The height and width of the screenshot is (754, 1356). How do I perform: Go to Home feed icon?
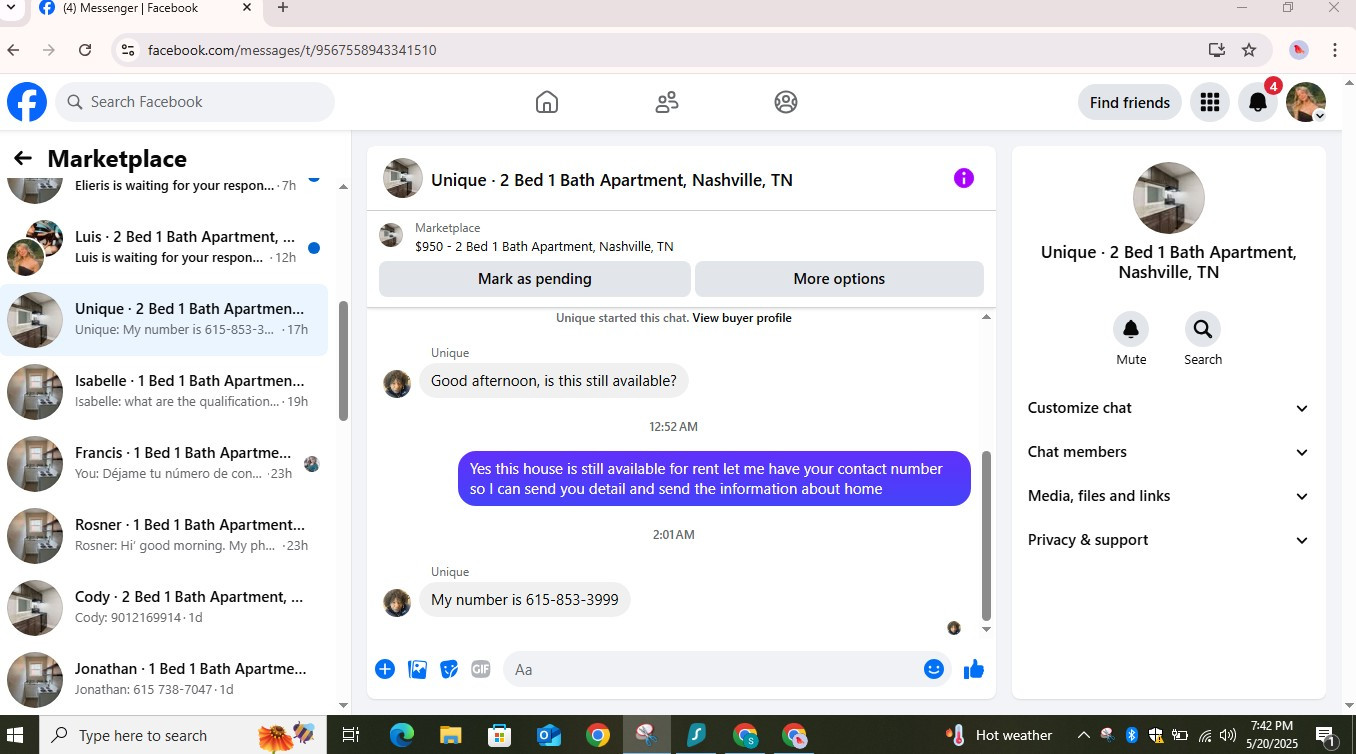(x=546, y=102)
